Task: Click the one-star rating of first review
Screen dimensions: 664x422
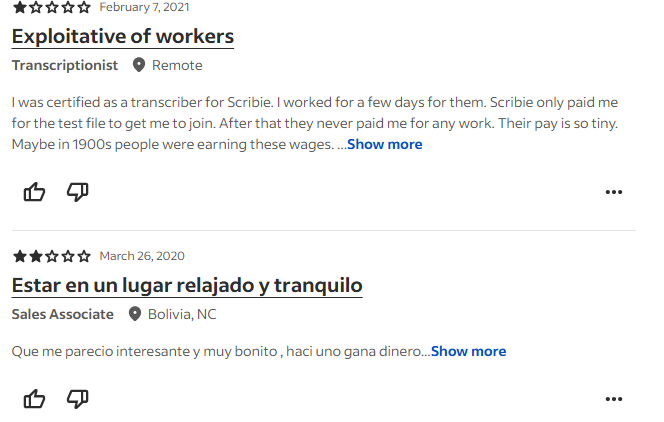Action: point(51,7)
